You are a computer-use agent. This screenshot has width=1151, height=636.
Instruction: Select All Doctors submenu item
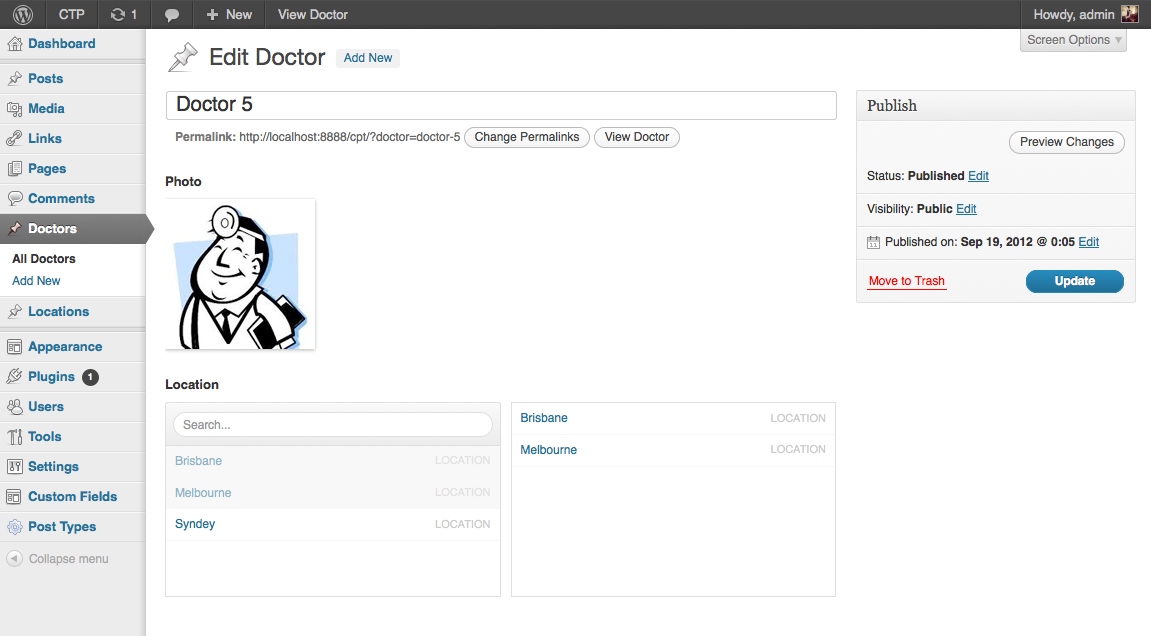(x=44, y=259)
